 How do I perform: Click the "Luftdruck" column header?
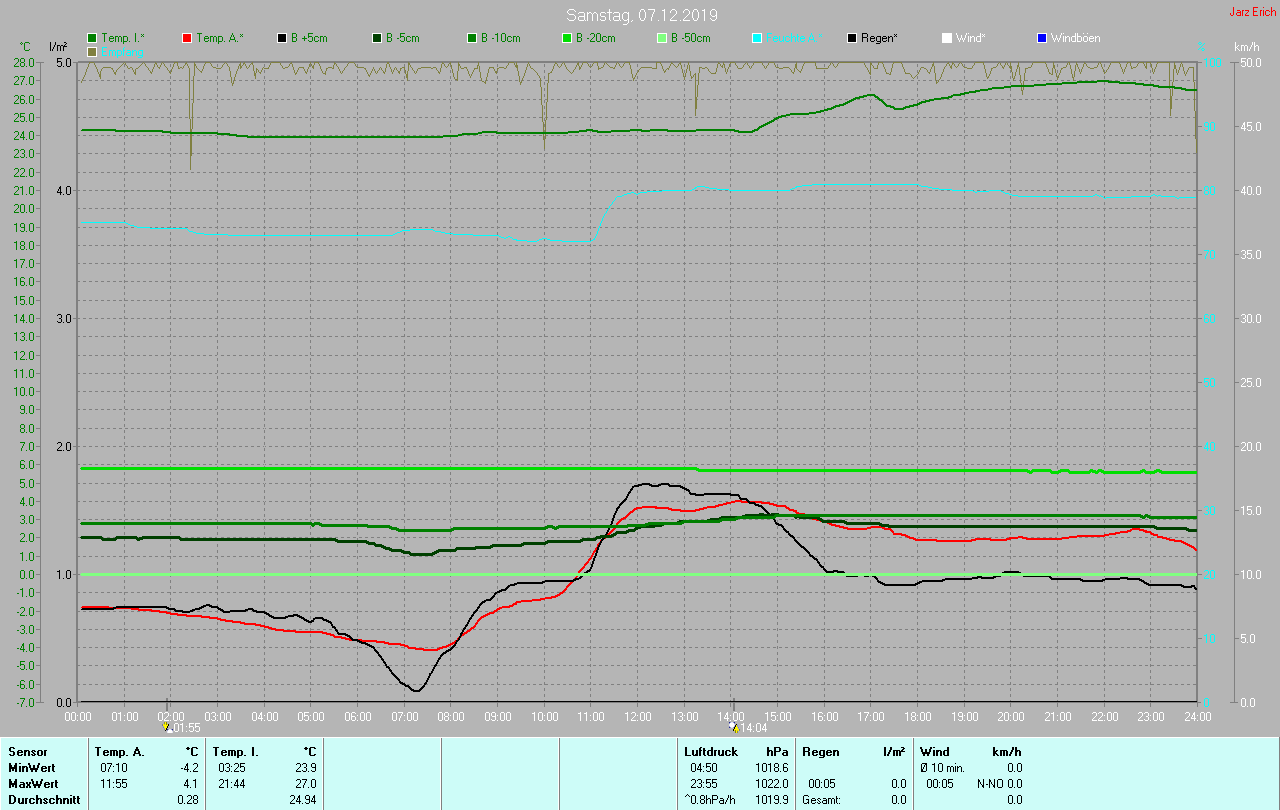point(711,752)
